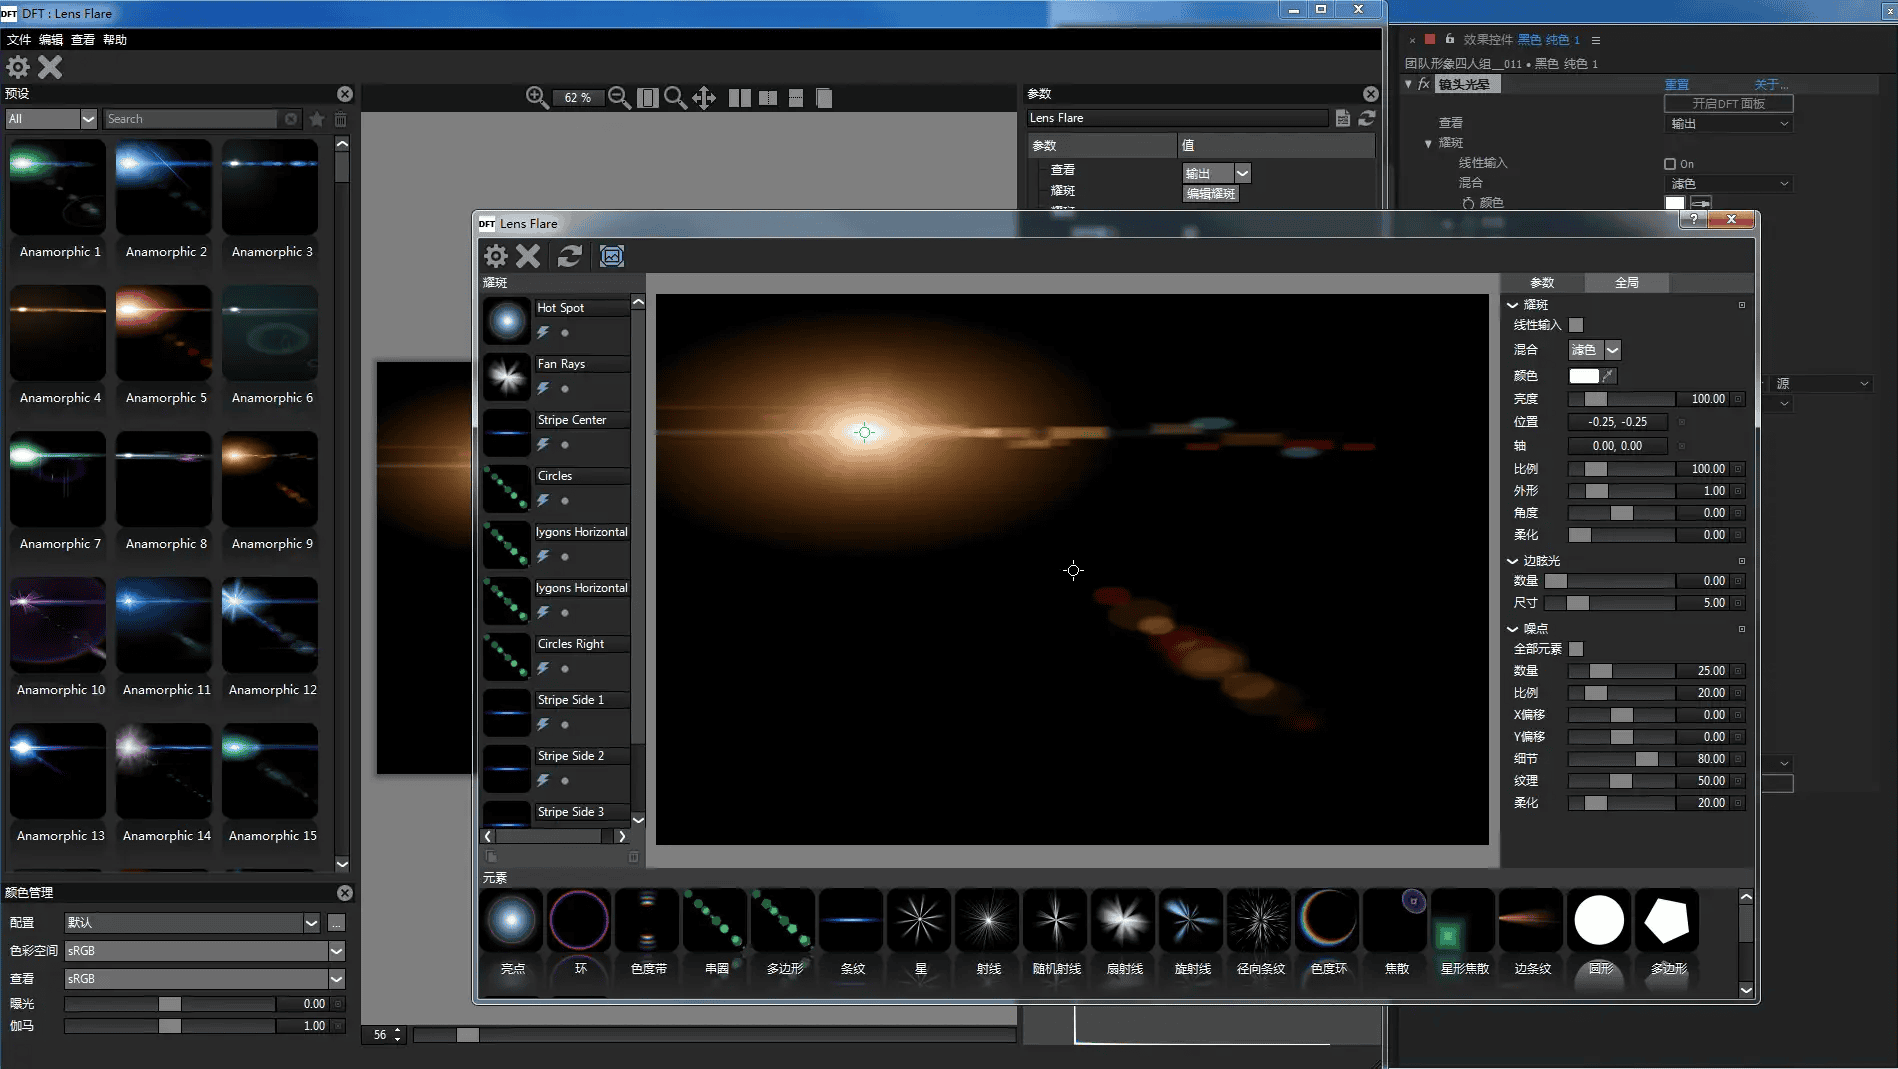Click the 开启DFT面板 button
The width and height of the screenshot is (1898, 1069).
point(1727,104)
